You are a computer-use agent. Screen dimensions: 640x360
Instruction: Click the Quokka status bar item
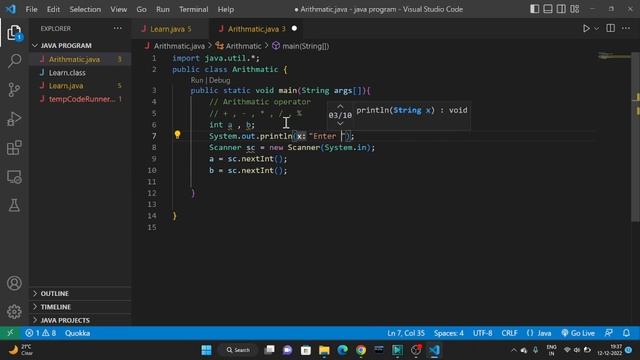[77, 333]
